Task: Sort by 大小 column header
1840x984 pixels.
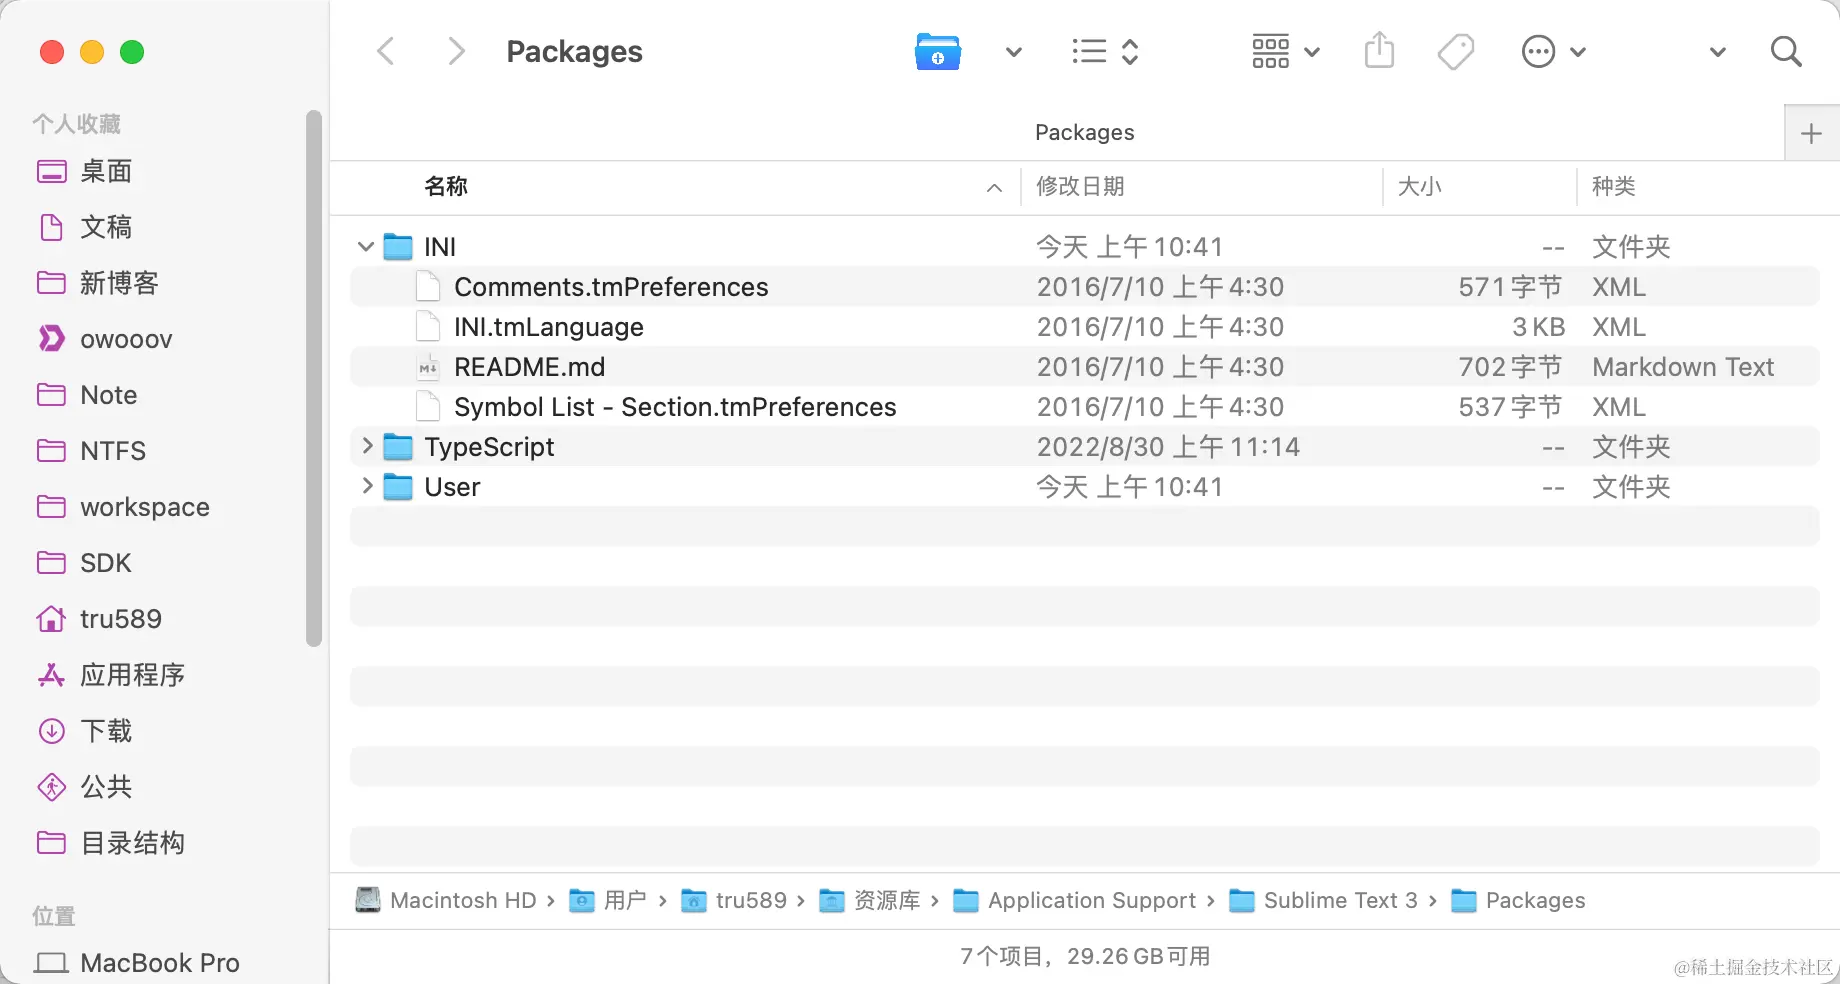Action: [1420, 186]
